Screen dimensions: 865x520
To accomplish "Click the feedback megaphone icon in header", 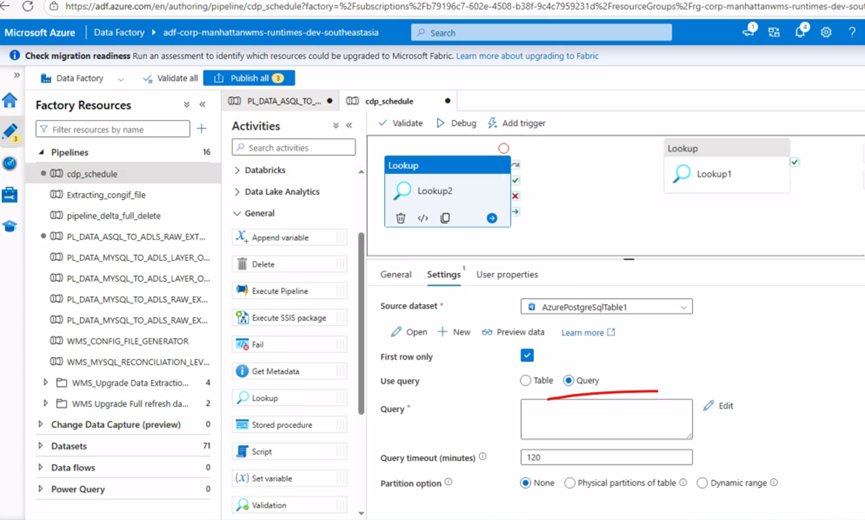I will (749, 31).
